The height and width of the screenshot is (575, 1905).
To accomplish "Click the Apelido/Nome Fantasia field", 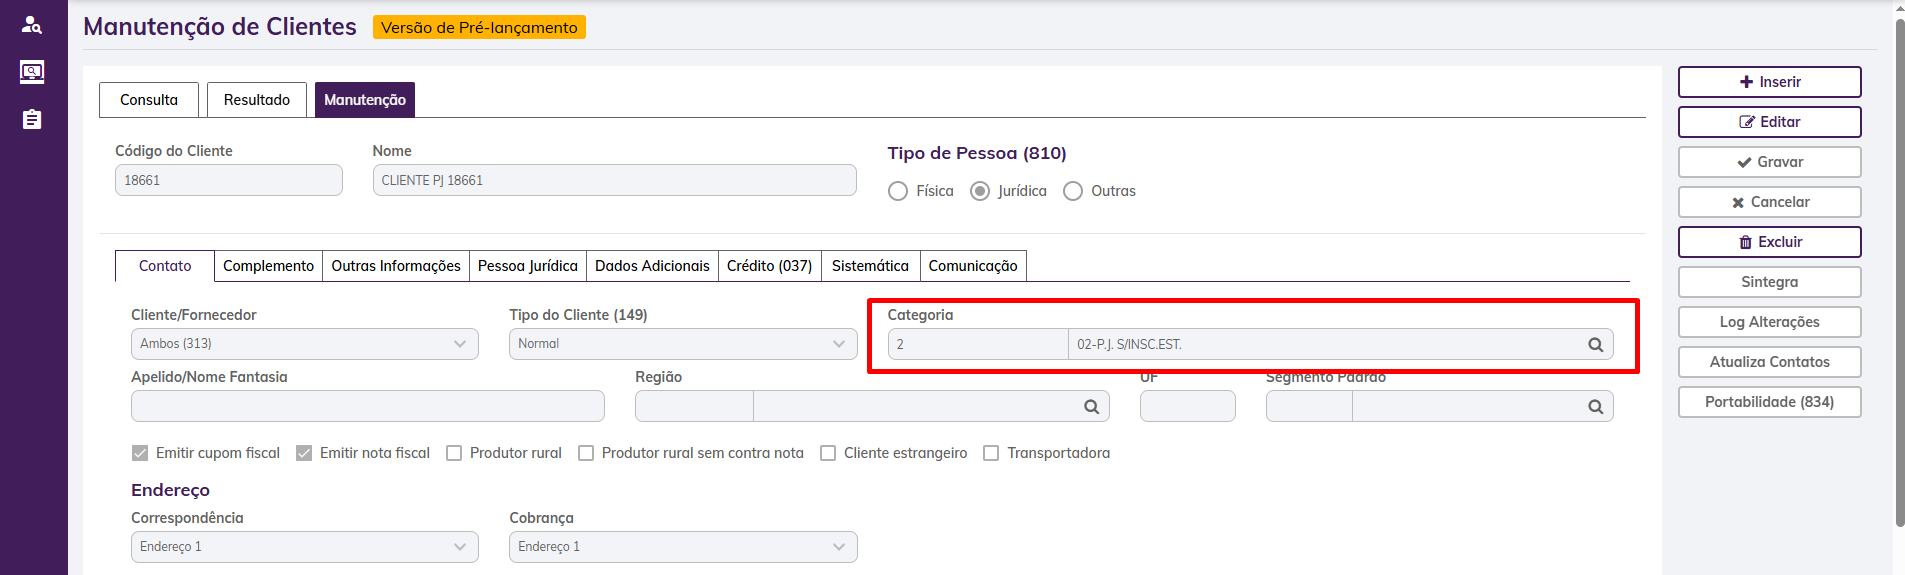I will point(368,406).
